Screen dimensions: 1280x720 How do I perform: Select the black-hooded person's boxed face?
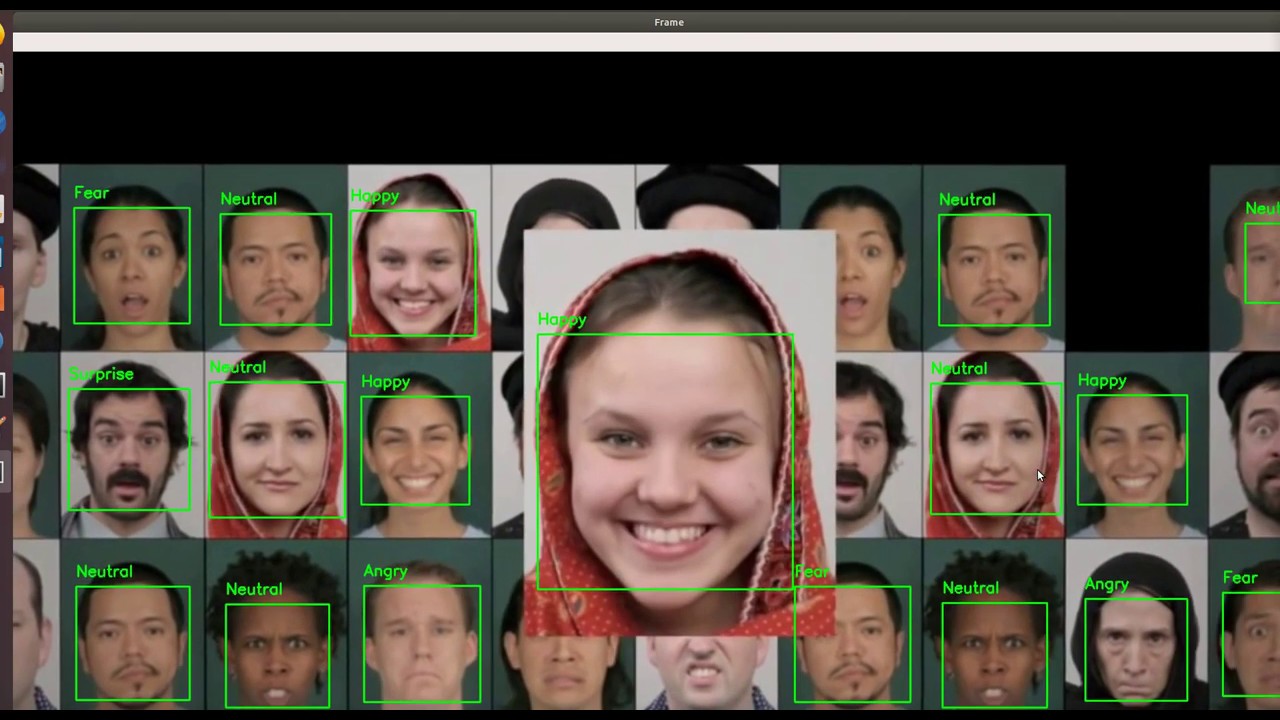(x=1136, y=650)
